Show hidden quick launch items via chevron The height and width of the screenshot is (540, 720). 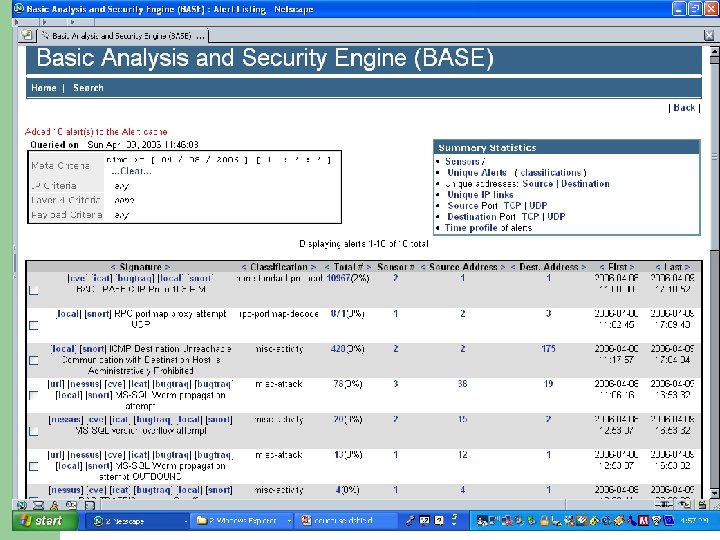454,520
